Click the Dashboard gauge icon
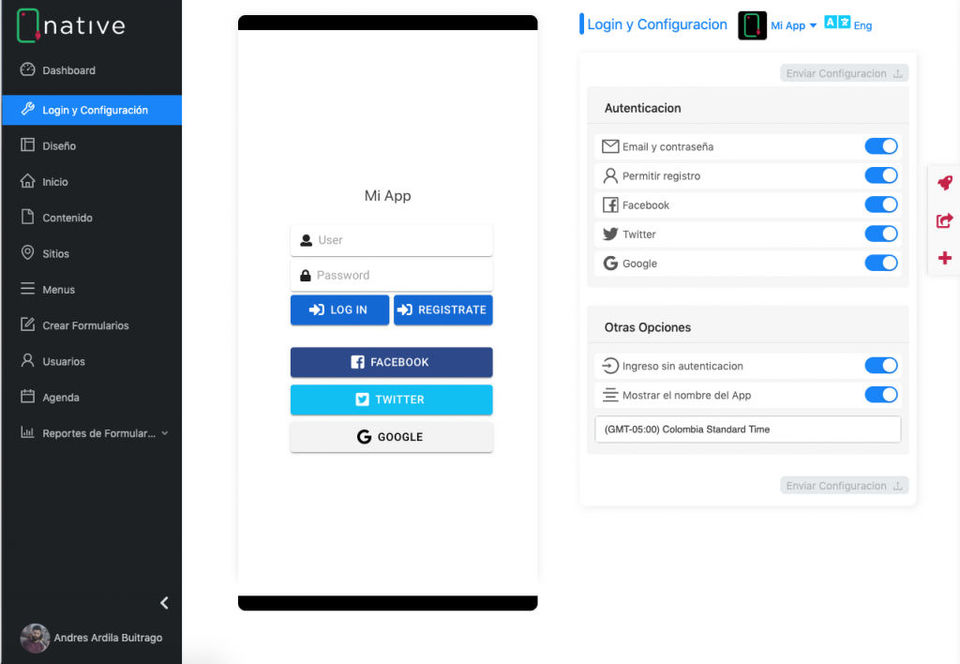Viewport: 960px width, 664px height. coord(28,69)
